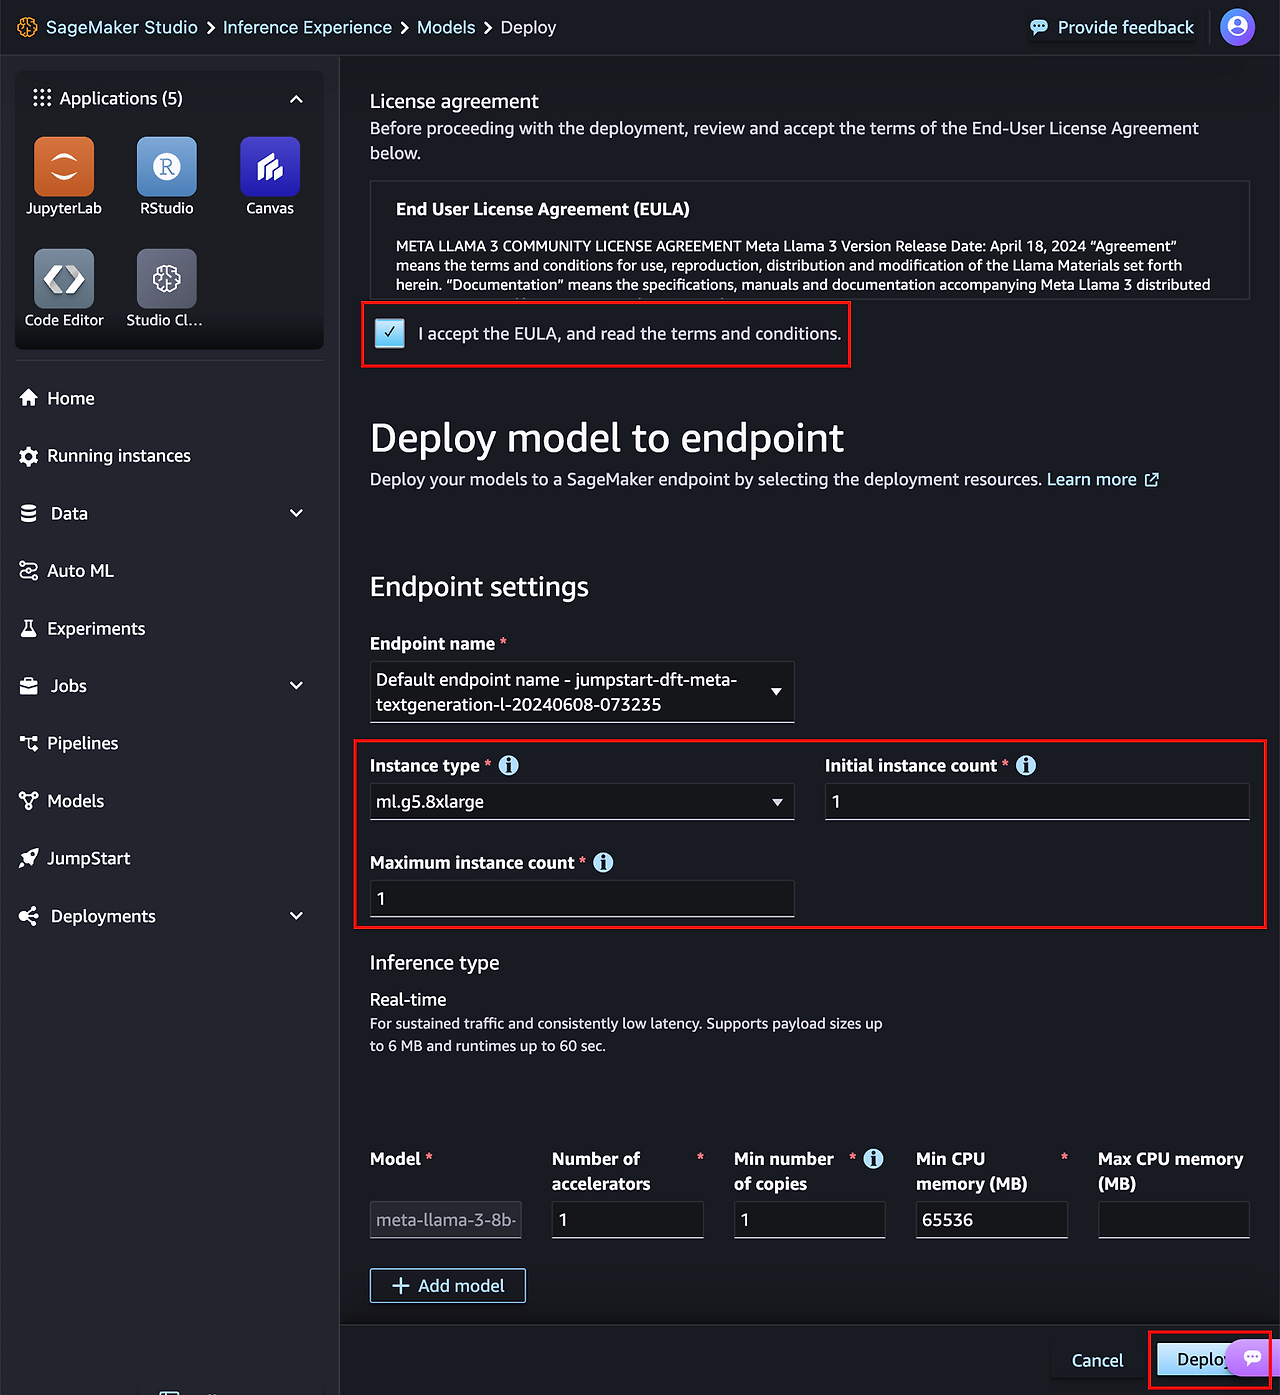This screenshot has width=1280, height=1395.
Task: Click the Min CPU memory field
Action: 992,1220
